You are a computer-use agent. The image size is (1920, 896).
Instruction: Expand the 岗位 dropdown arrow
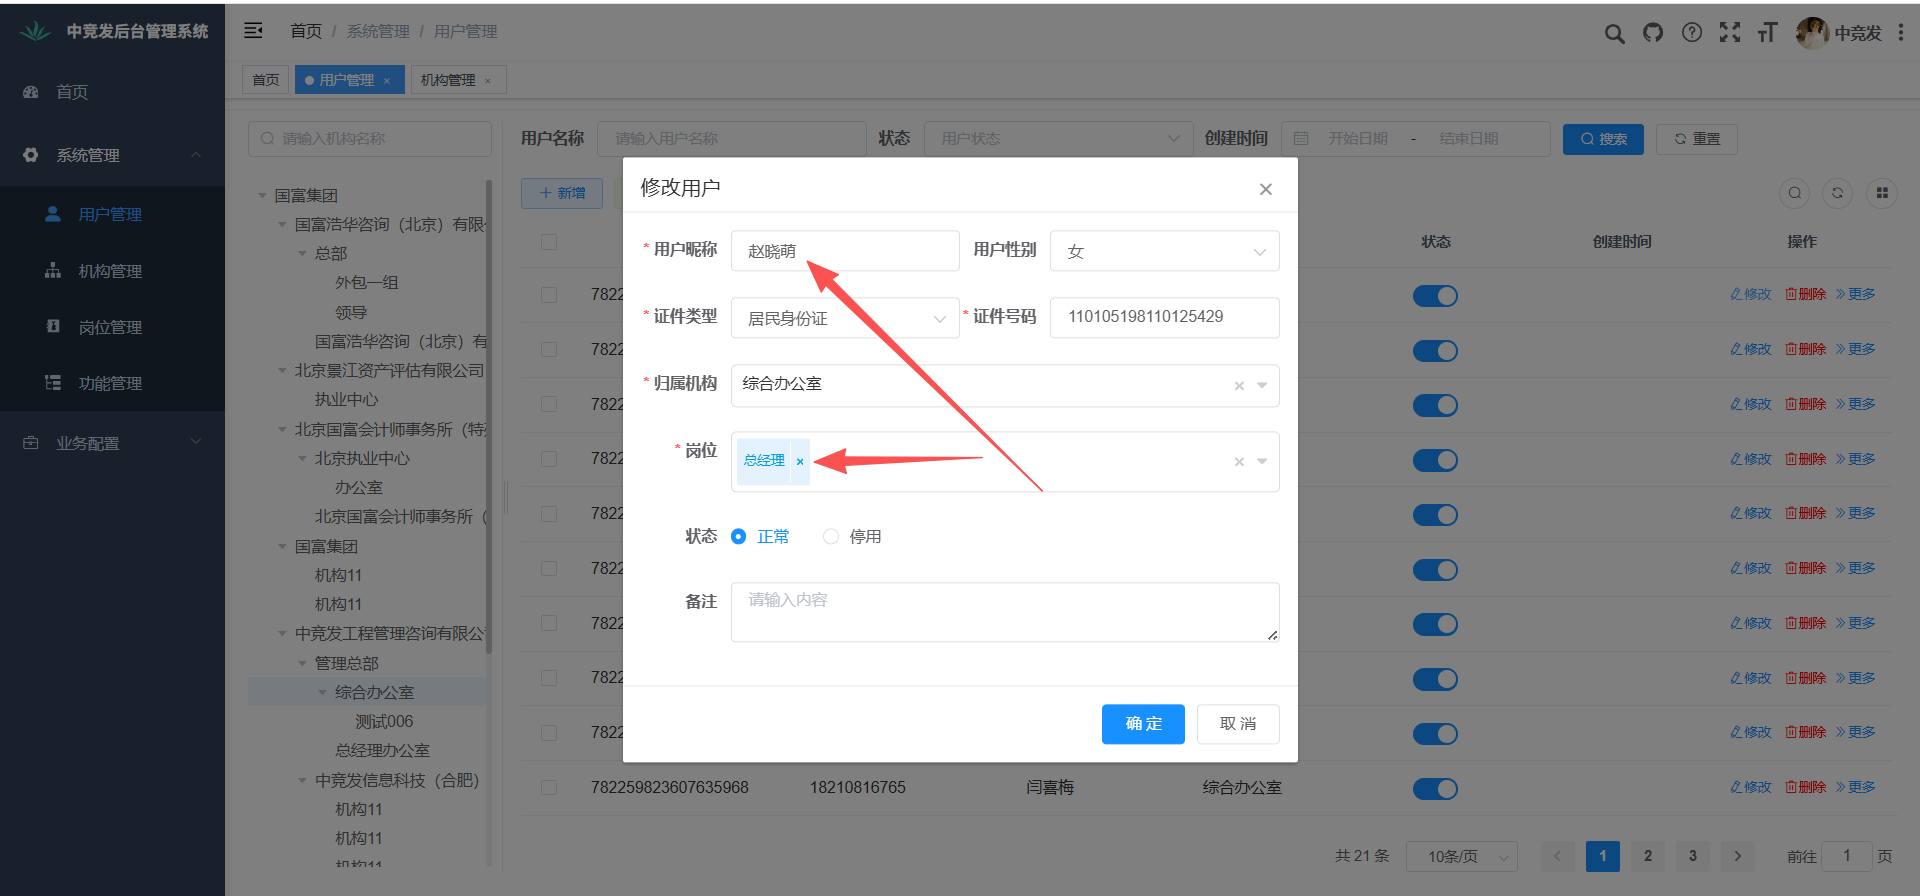tap(1262, 462)
